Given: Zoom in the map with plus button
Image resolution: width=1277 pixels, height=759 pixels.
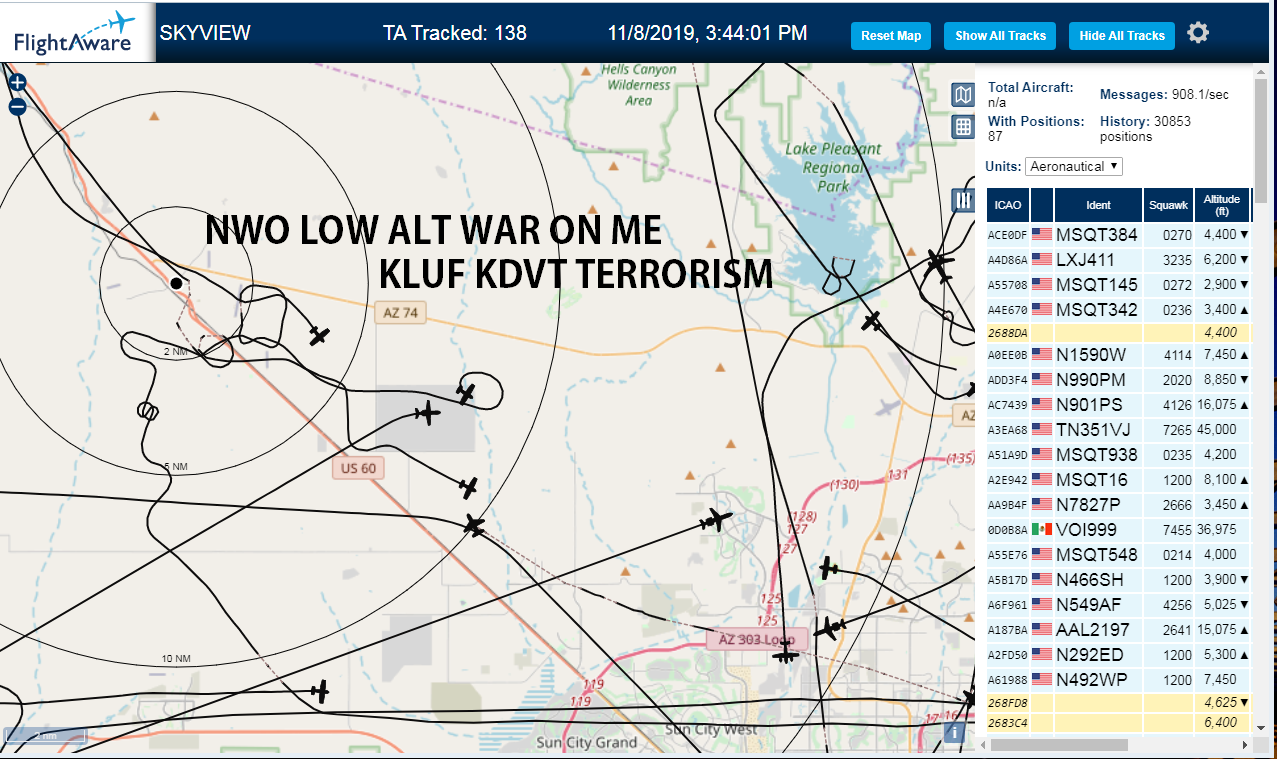Looking at the screenshot, I should (17, 84).
